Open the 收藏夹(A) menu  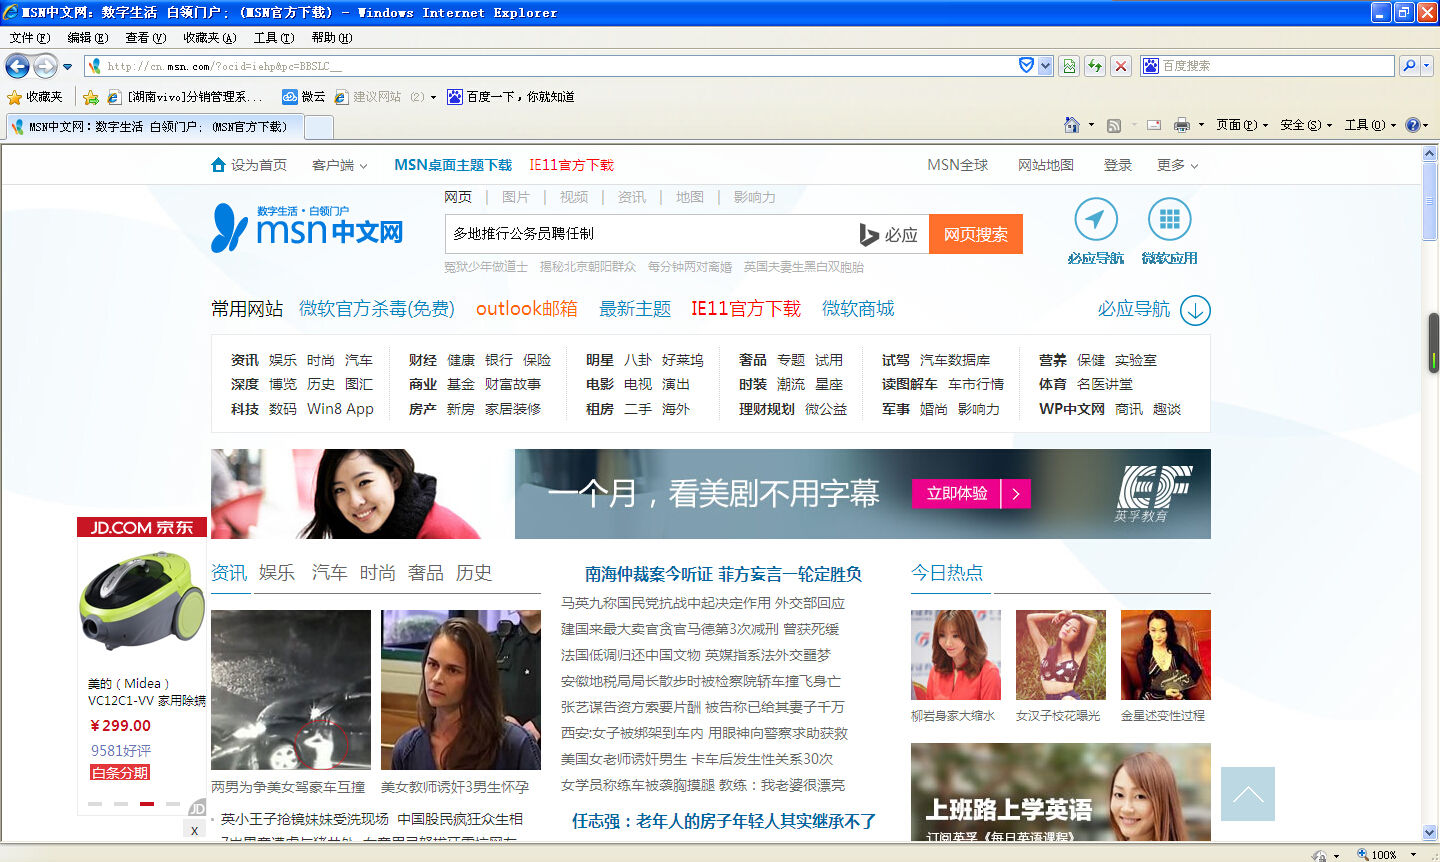(x=209, y=38)
